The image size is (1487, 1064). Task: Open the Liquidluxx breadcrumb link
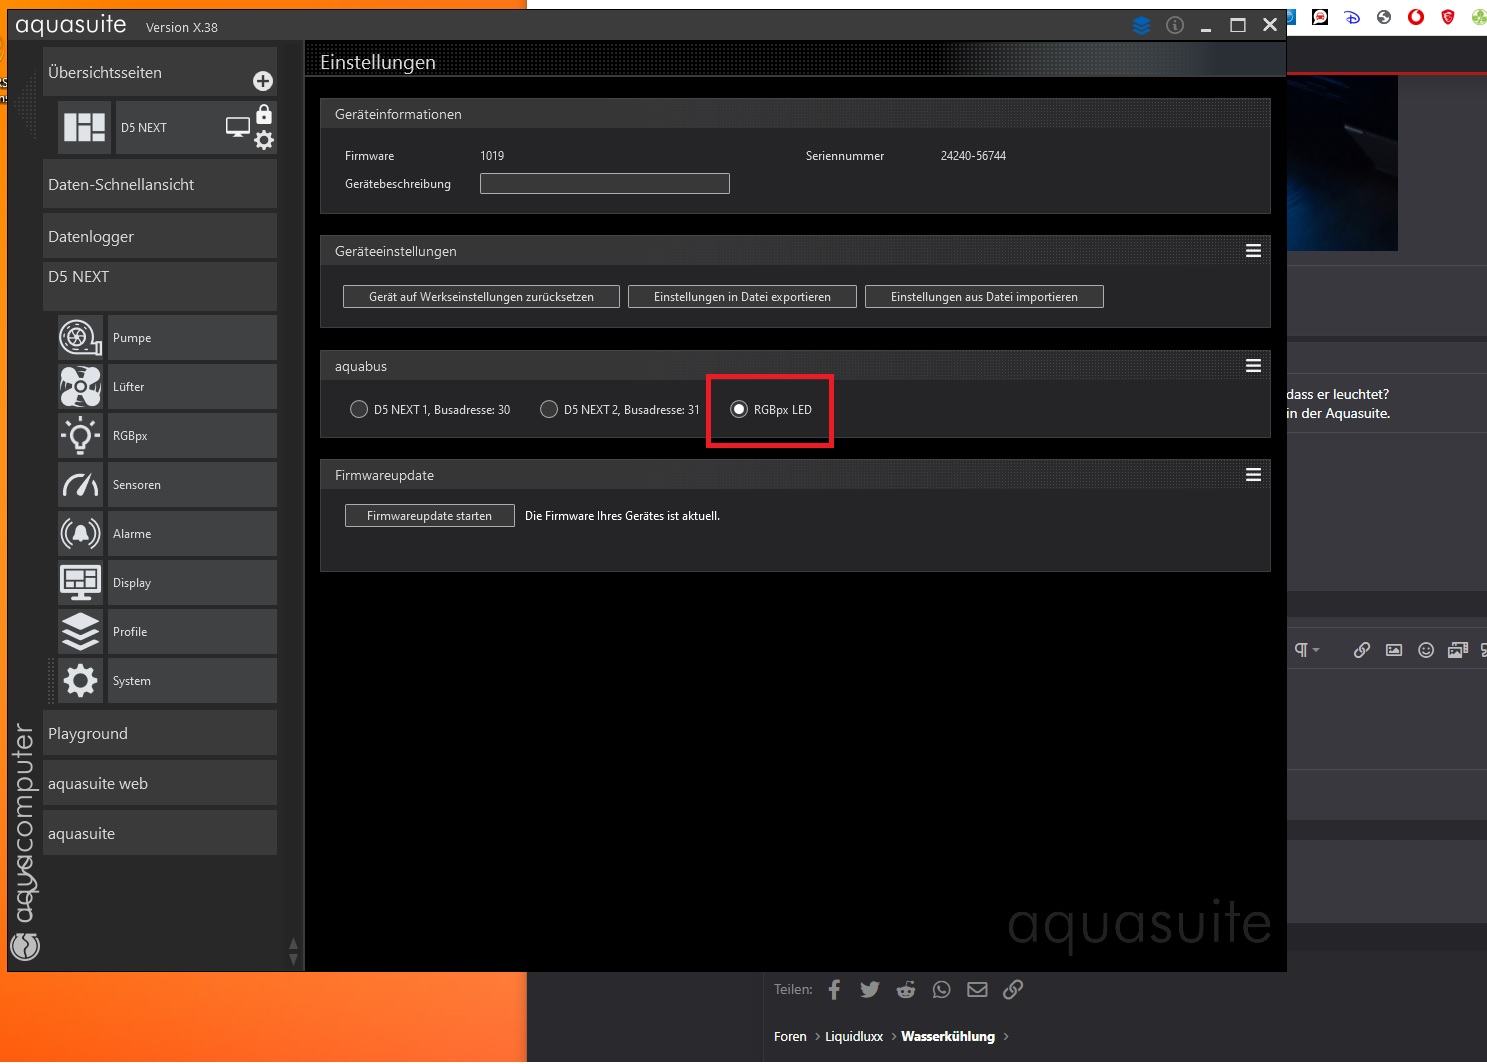click(x=854, y=1037)
